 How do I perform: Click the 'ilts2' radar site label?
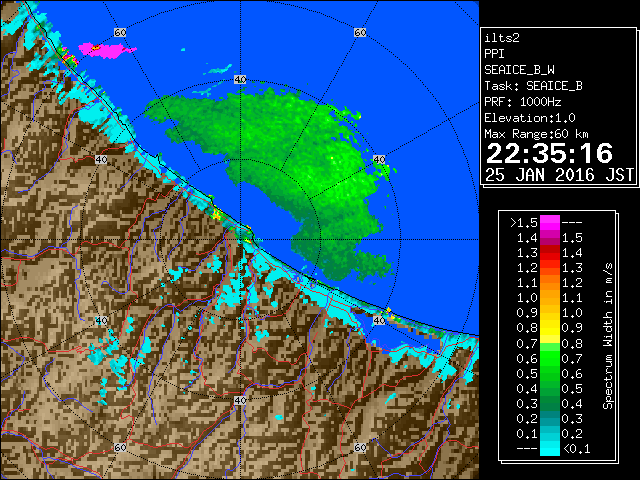click(502, 38)
